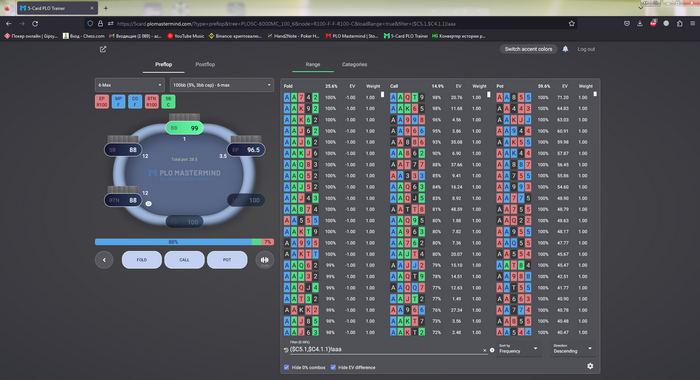Toggle Switch accent colors

528,49
